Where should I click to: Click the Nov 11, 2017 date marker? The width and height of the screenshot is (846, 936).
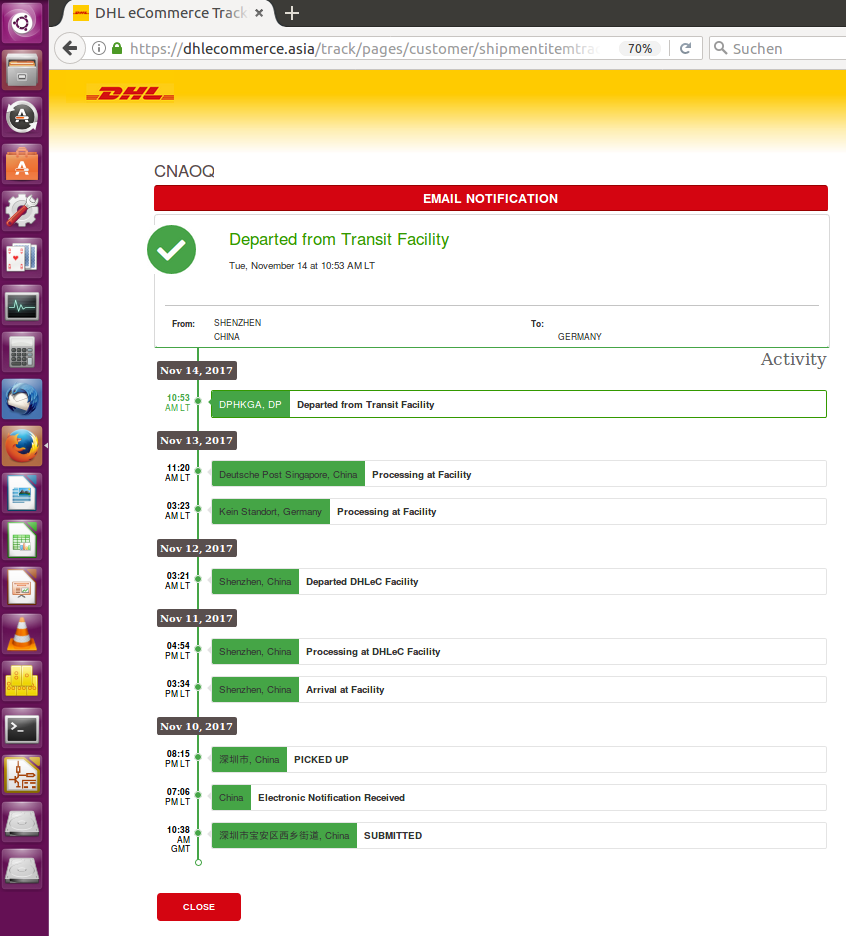point(196,618)
